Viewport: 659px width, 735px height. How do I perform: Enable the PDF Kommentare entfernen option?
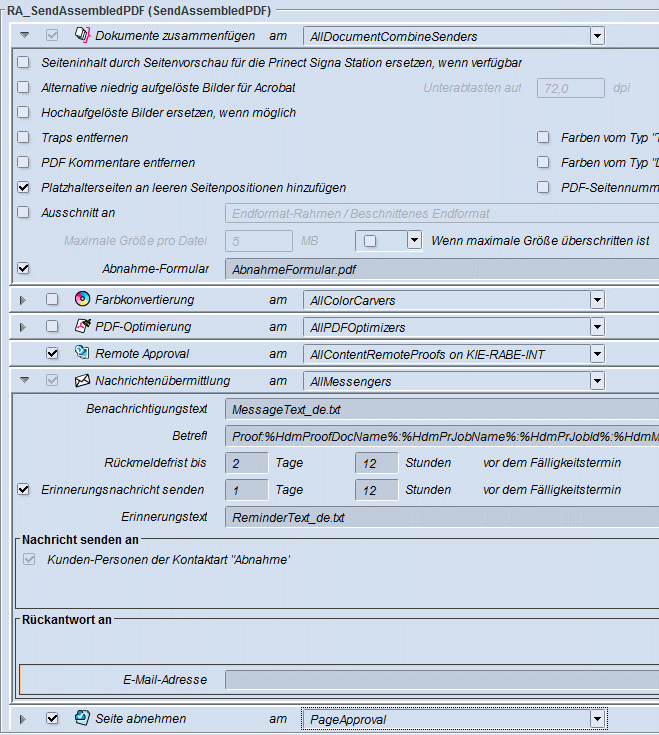pos(24,162)
